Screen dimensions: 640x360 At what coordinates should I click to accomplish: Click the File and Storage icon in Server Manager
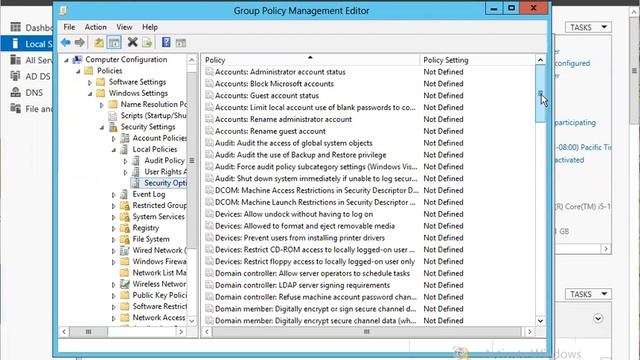point(16,109)
